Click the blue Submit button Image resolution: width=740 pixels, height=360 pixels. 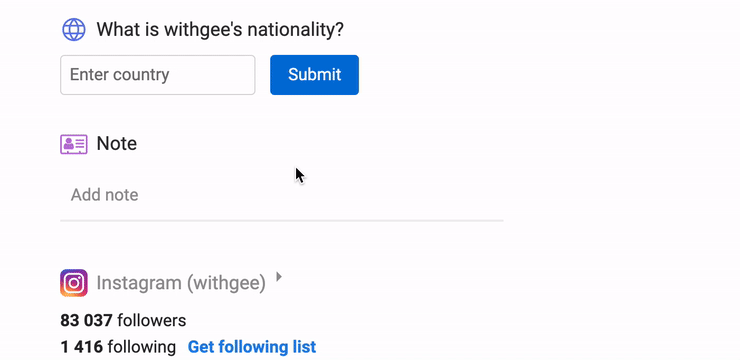tap(314, 75)
